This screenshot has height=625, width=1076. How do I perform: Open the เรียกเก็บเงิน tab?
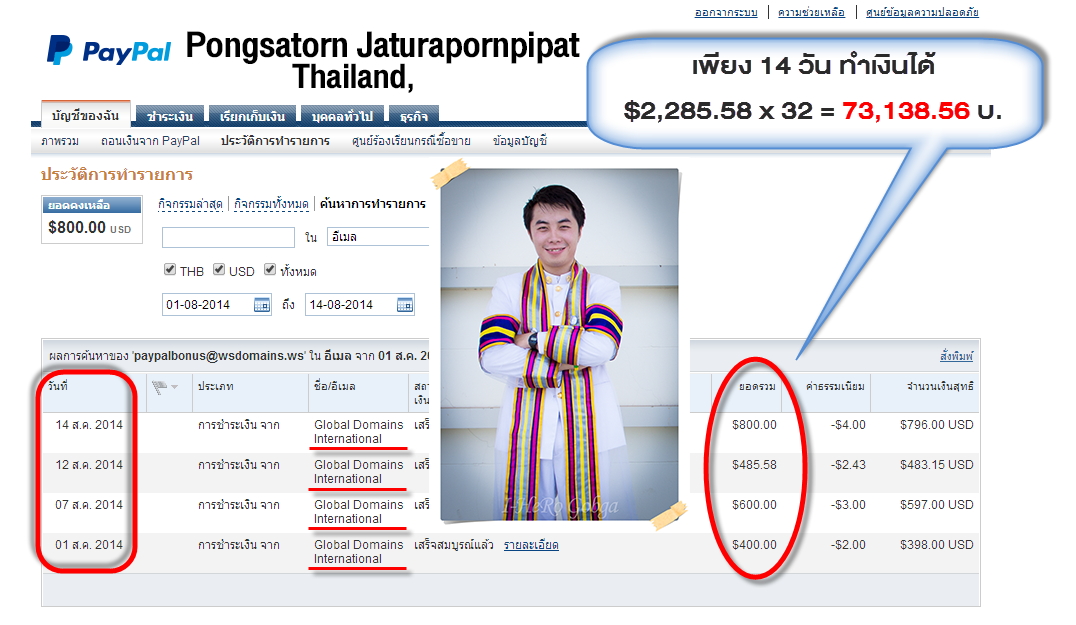[x=253, y=117]
